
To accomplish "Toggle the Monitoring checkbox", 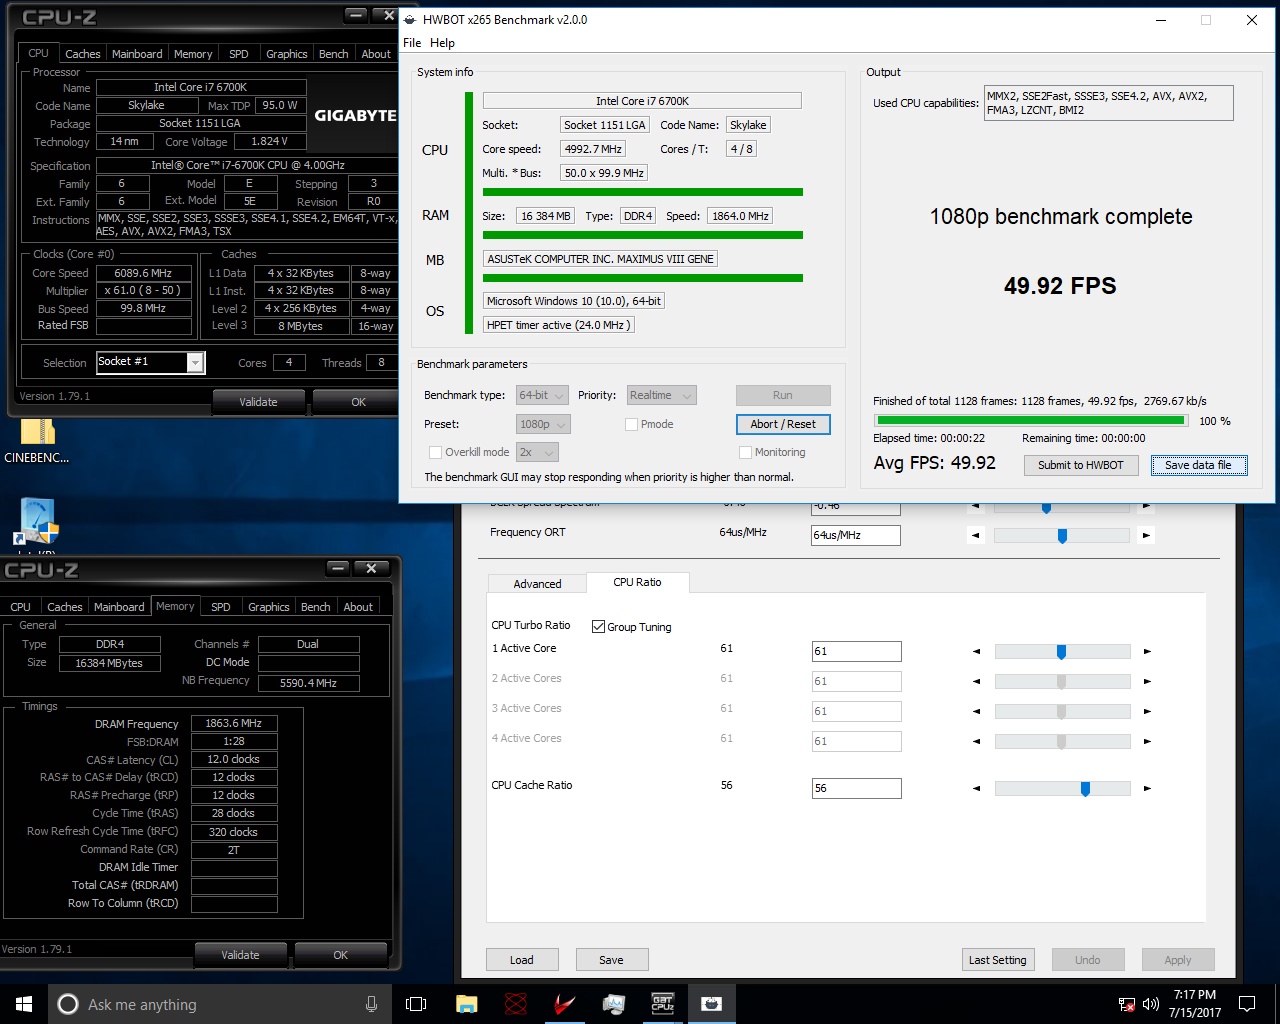I will (745, 452).
